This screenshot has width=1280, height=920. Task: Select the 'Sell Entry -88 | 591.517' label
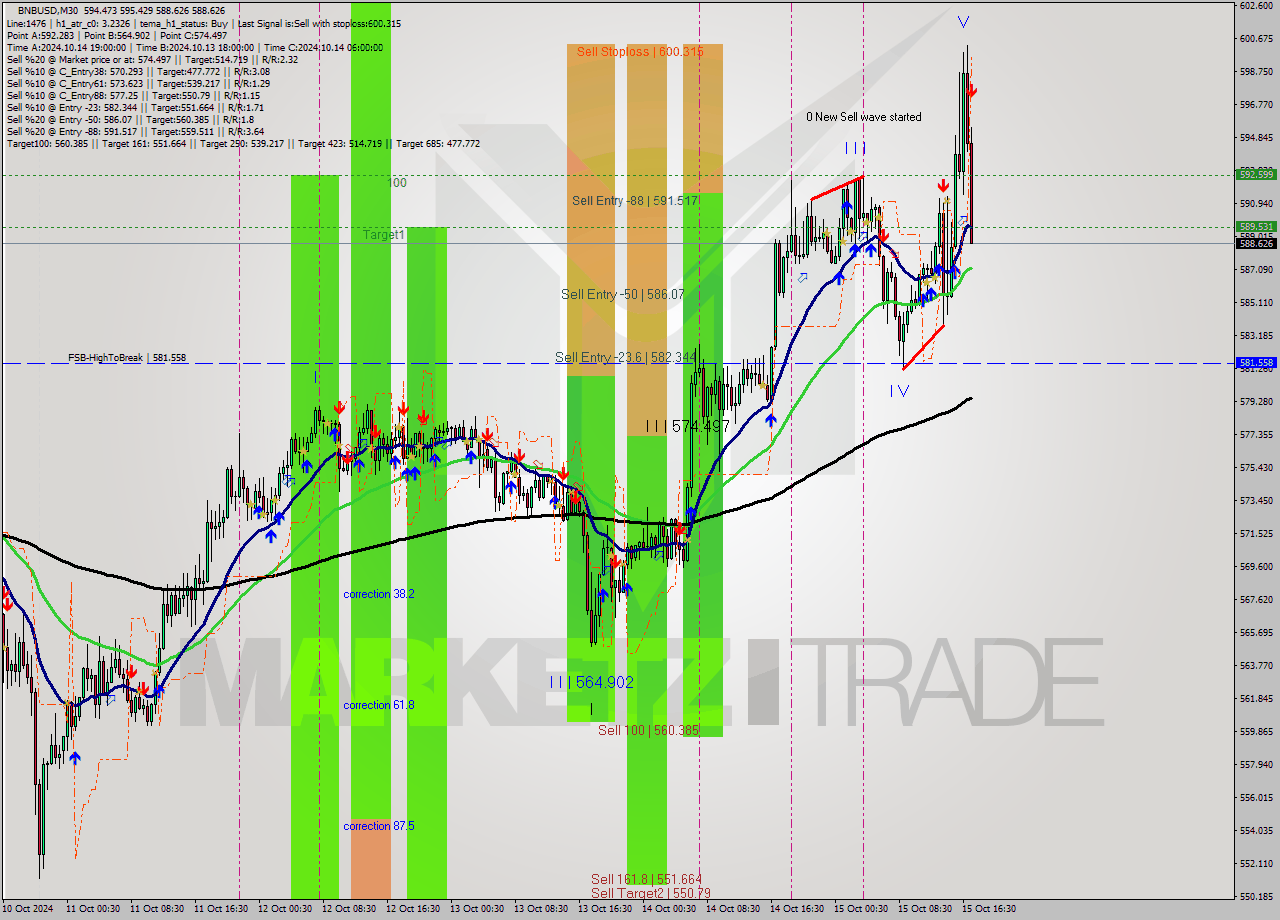(x=635, y=201)
